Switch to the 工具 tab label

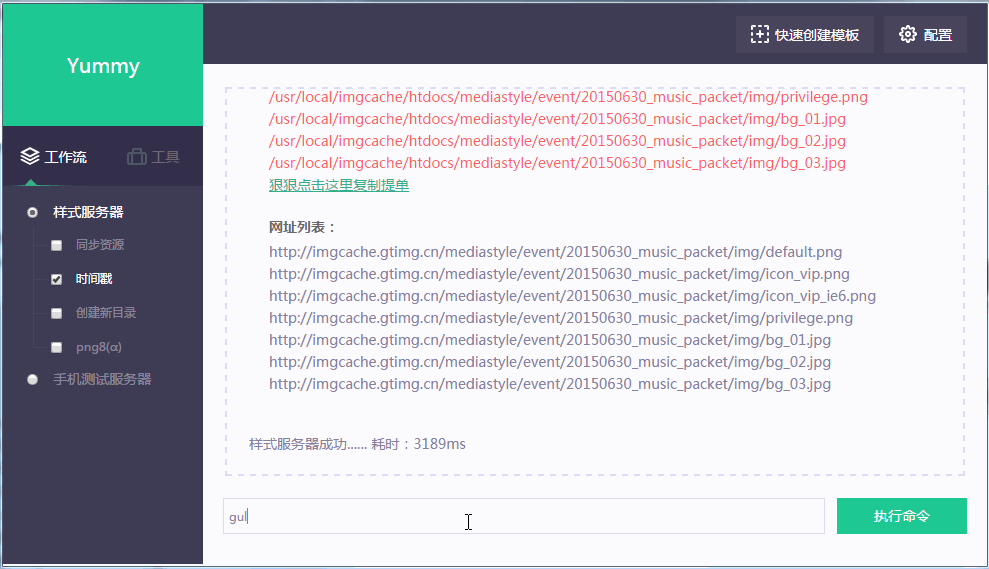(166, 156)
